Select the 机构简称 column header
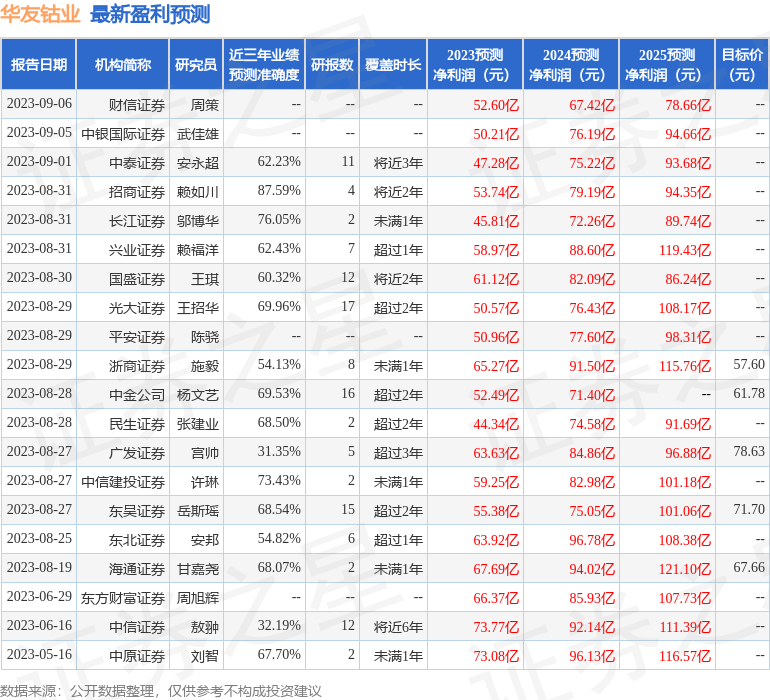770x700 pixels. (x=123, y=64)
